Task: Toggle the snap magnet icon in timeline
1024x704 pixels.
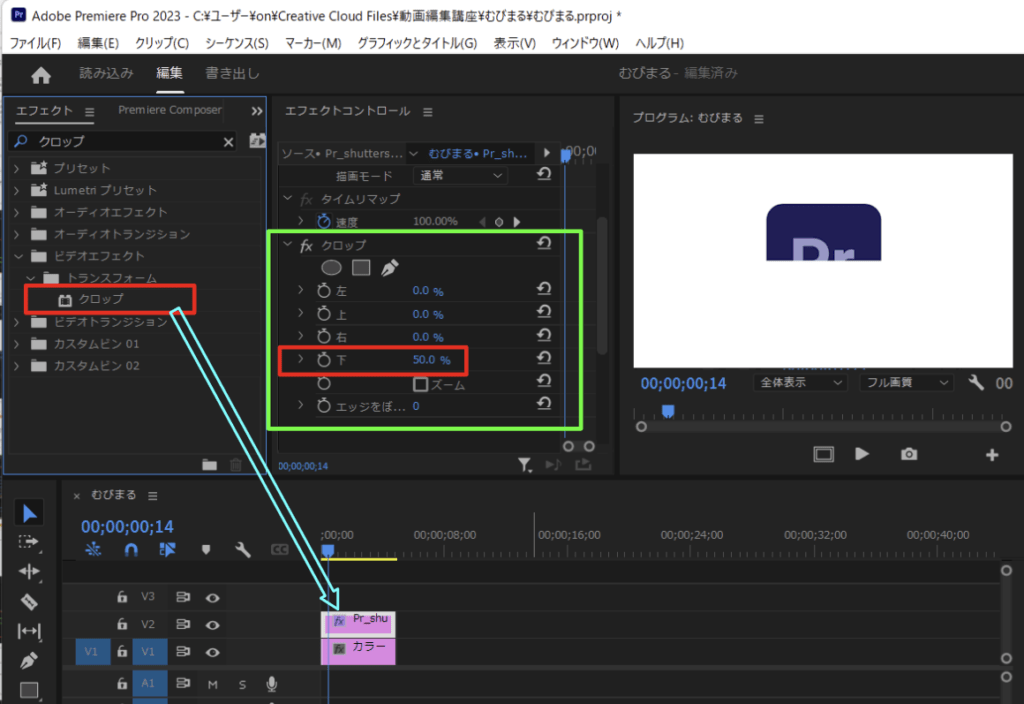Action: 130,549
